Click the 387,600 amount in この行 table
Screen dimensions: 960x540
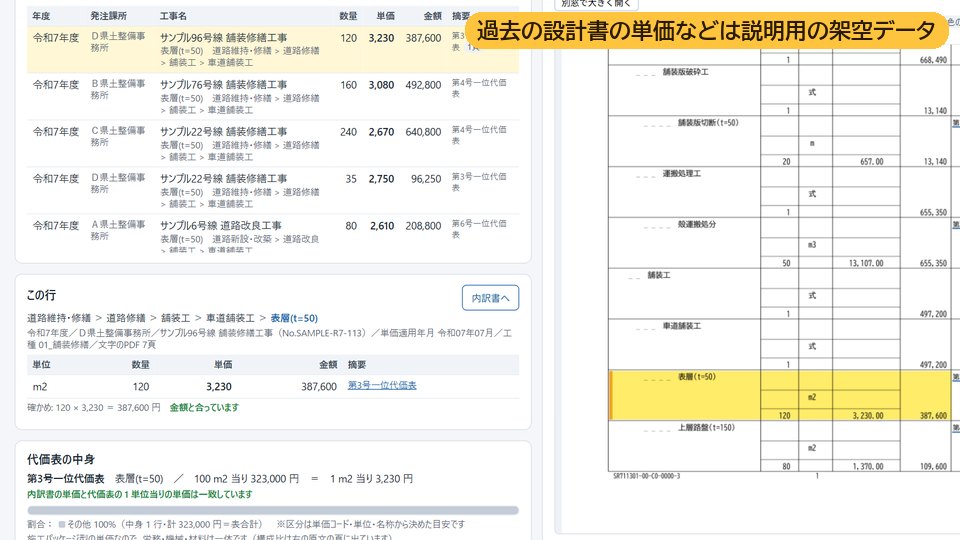click(x=319, y=387)
